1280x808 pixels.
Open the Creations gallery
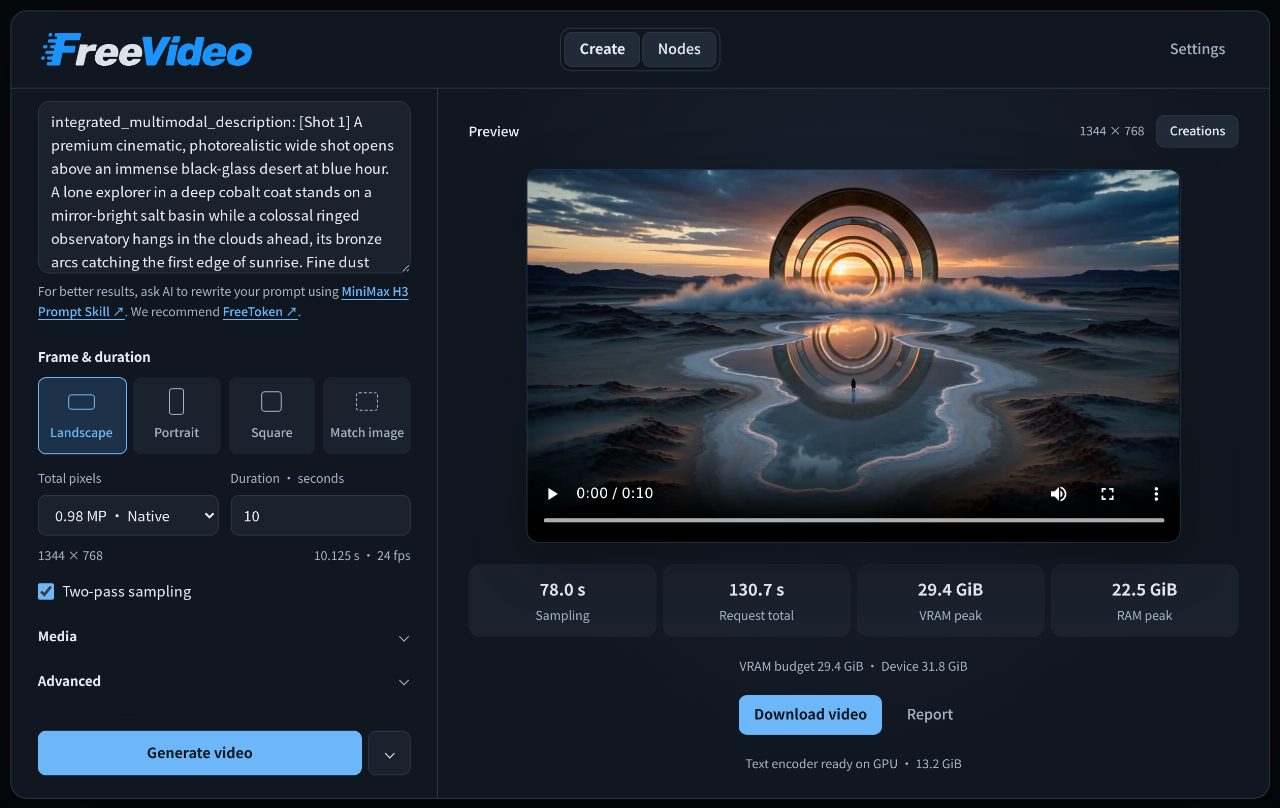1197,131
